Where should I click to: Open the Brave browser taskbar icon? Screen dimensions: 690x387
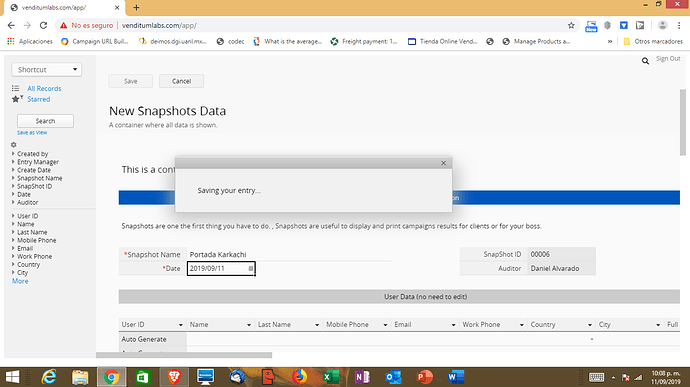point(174,377)
